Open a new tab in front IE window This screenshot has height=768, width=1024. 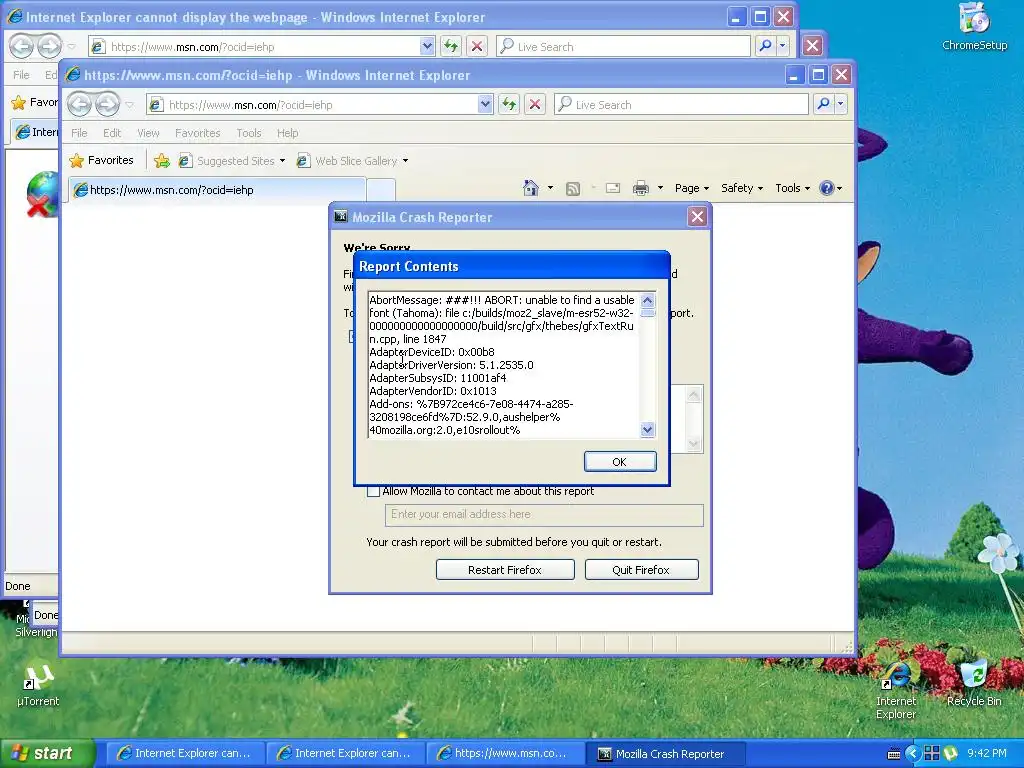click(381, 190)
